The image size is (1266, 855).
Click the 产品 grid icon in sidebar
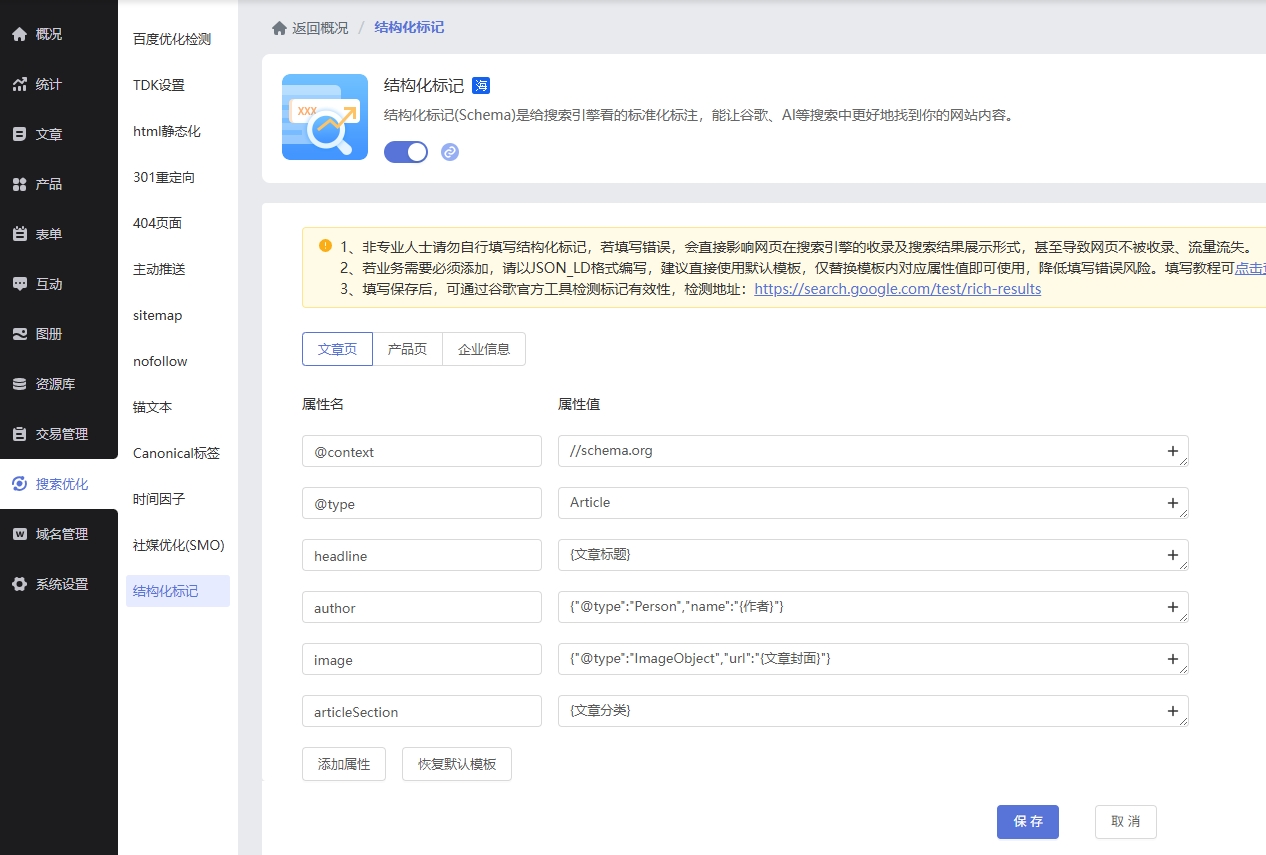[x=20, y=184]
